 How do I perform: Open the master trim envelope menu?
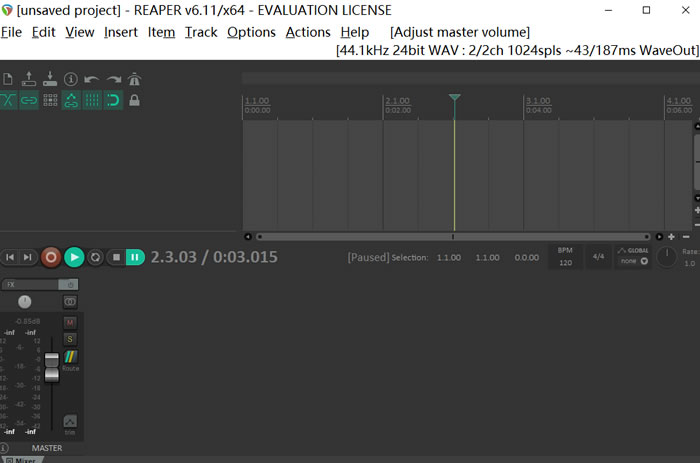70,423
